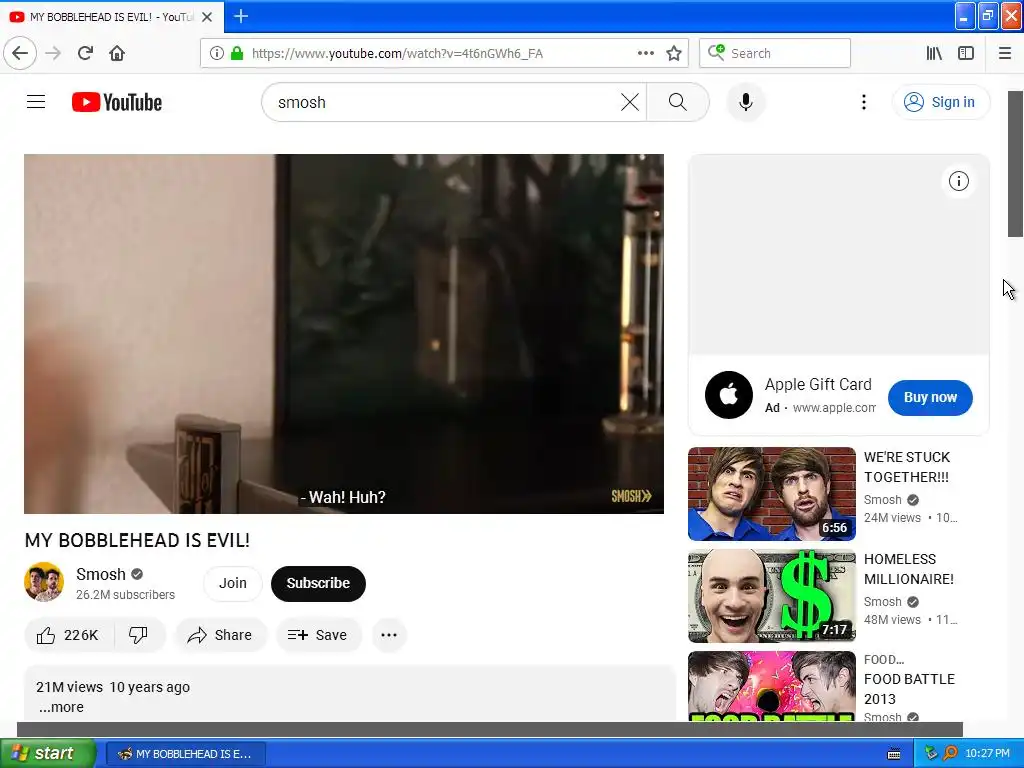Open a new tab with plus icon

tap(241, 16)
